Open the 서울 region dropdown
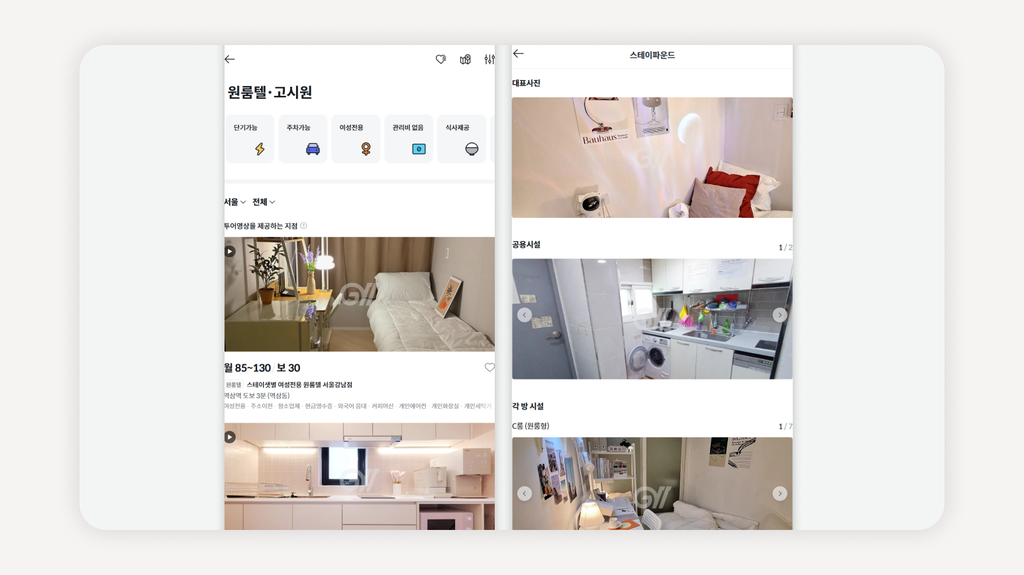The width and height of the screenshot is (1024, 575). 235,202
